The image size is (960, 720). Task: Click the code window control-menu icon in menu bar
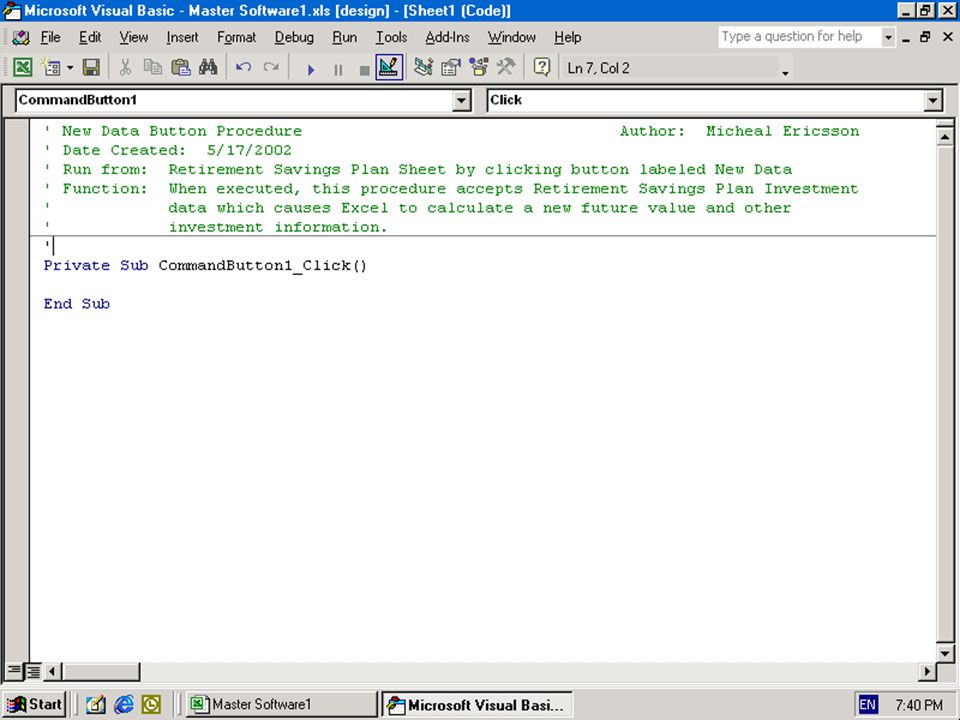point(21,37)
